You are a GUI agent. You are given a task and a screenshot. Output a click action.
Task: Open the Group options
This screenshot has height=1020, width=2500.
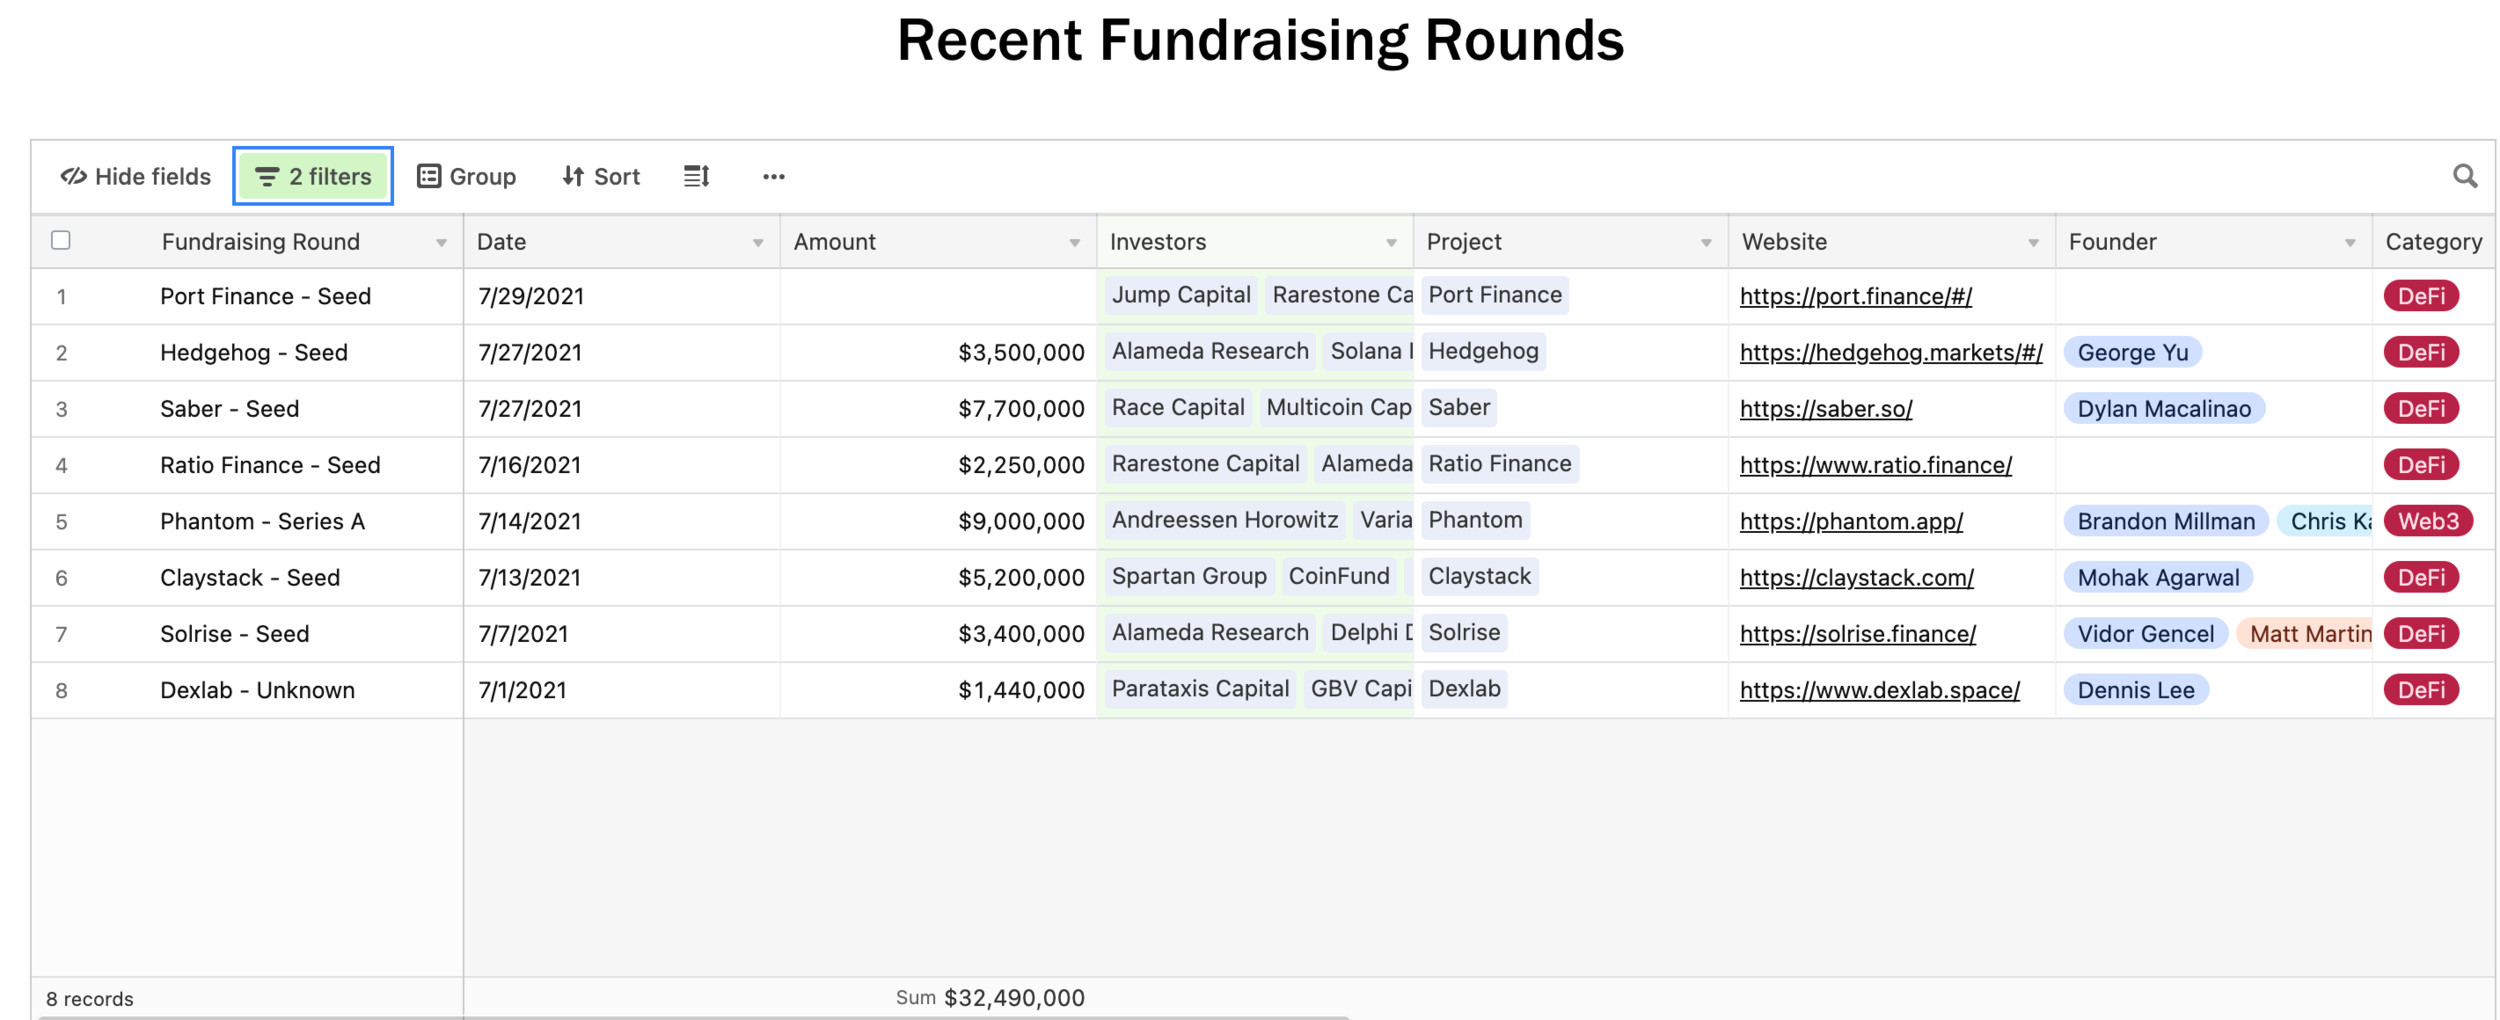coord(466,177)
